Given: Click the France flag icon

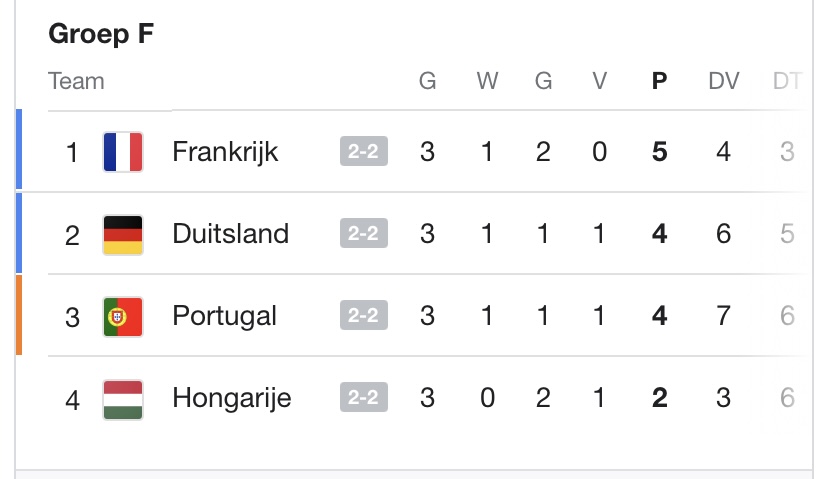Looking at the screenshot, I should pyautogui.click(x=123, y=152).
